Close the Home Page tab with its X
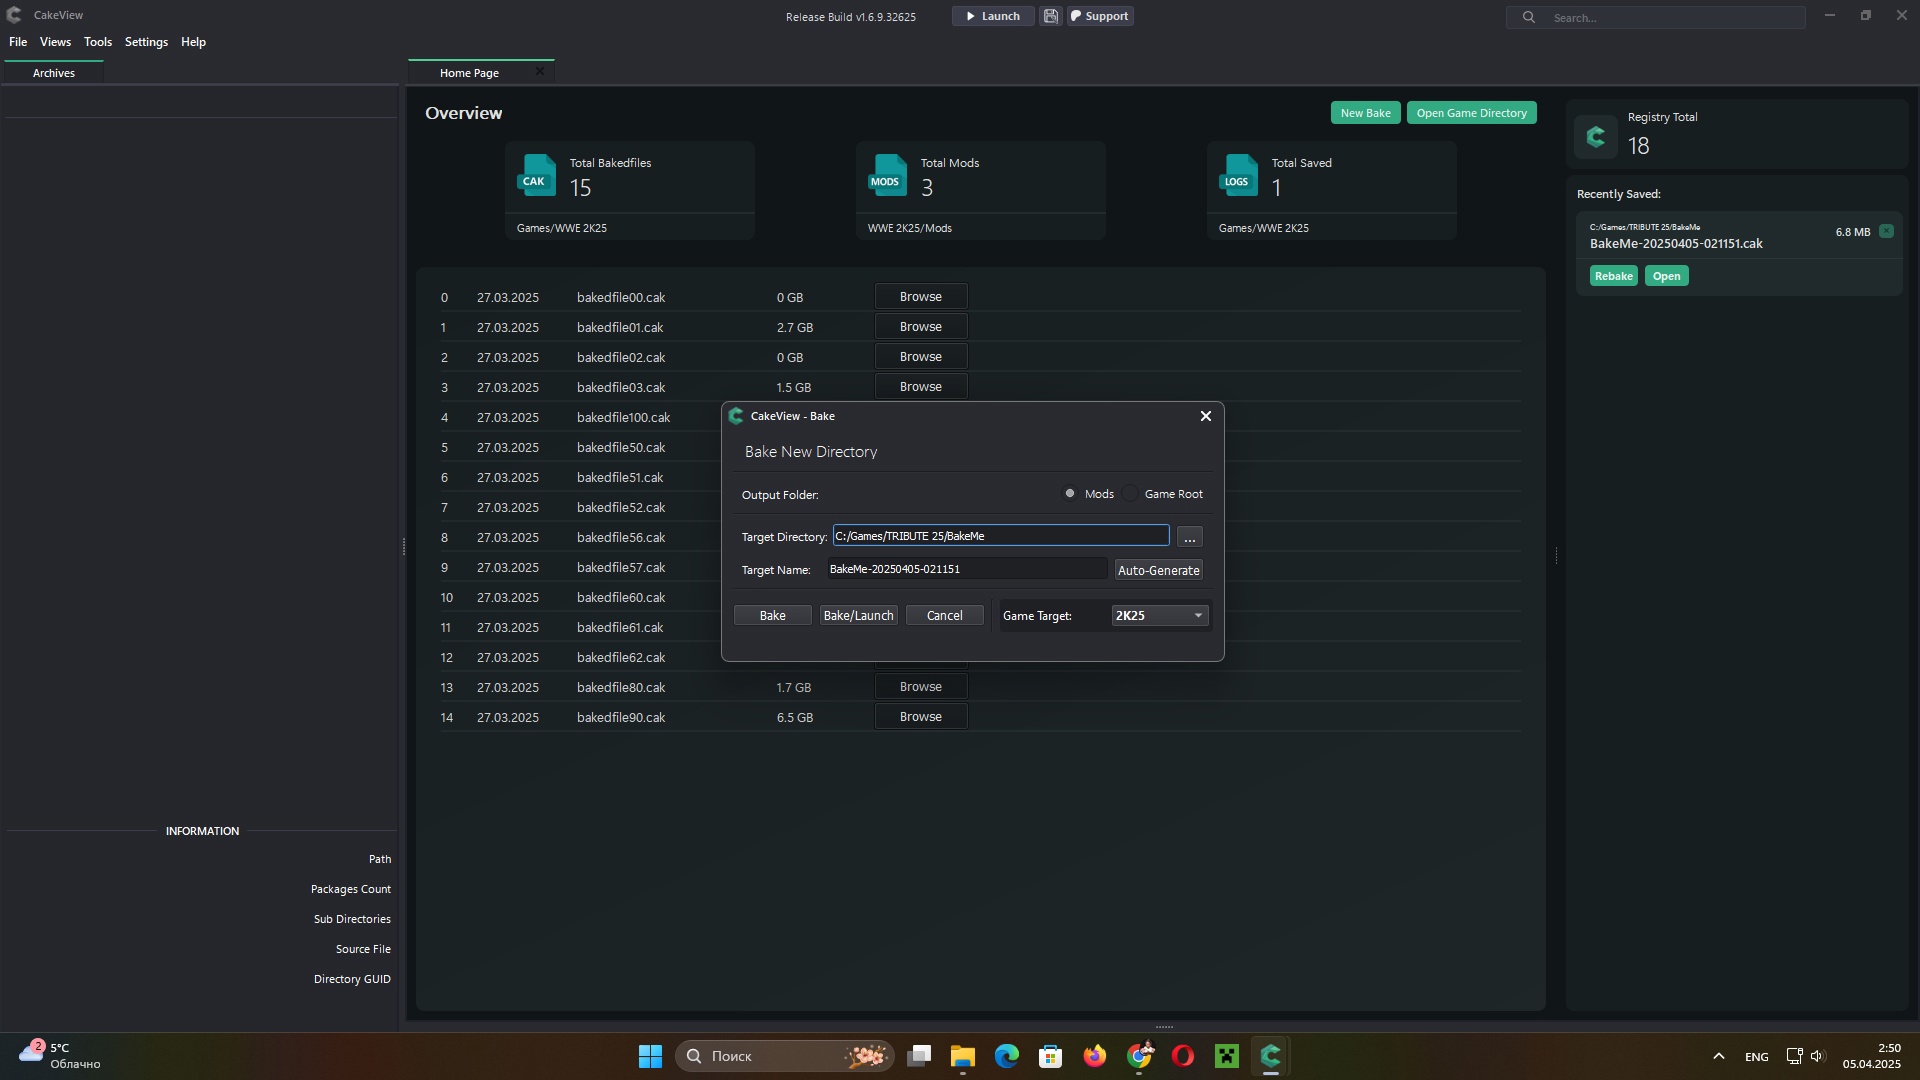The width and height of the screenshot is (1920, 1080). (x=540, y=72)
